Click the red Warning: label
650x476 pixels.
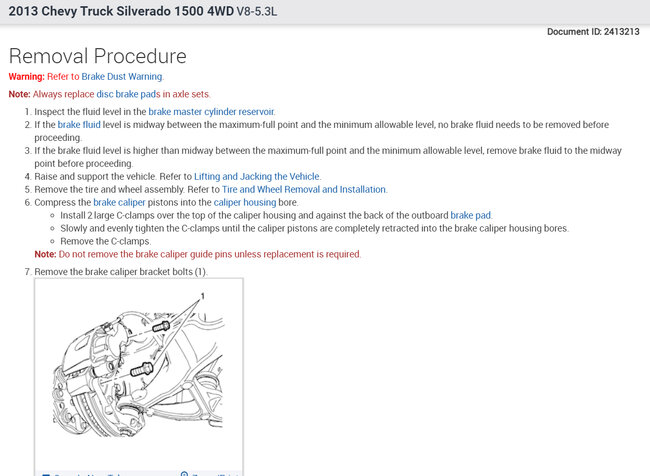pos(26,77)
